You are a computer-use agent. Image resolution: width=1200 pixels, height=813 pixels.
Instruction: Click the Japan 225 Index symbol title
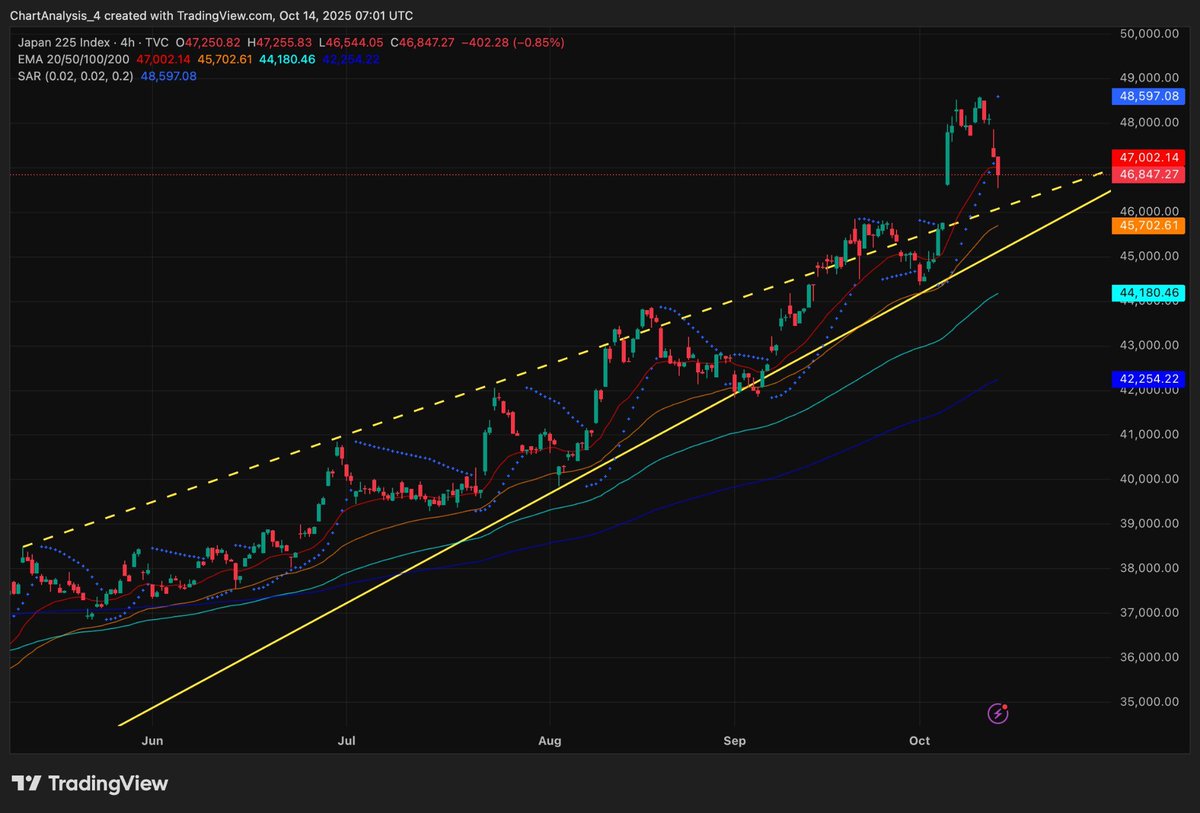tap(62, 43)
